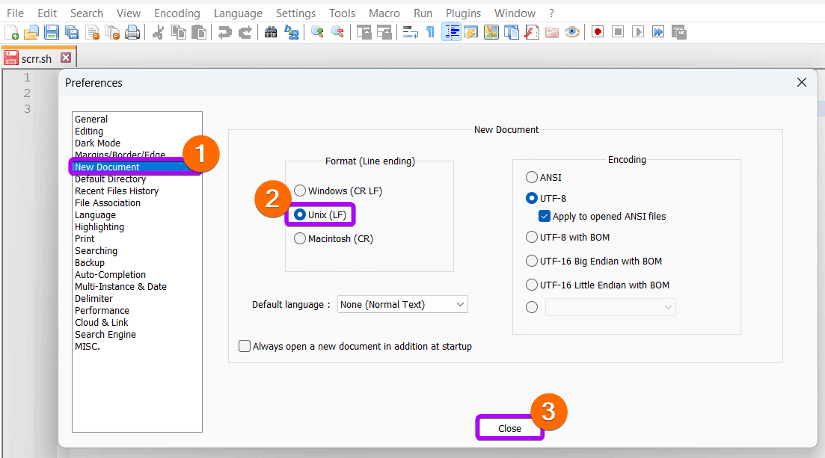Choose the plain UTF-8 encoding radio
The image size is (825, 458).
[x=546, y=198]
